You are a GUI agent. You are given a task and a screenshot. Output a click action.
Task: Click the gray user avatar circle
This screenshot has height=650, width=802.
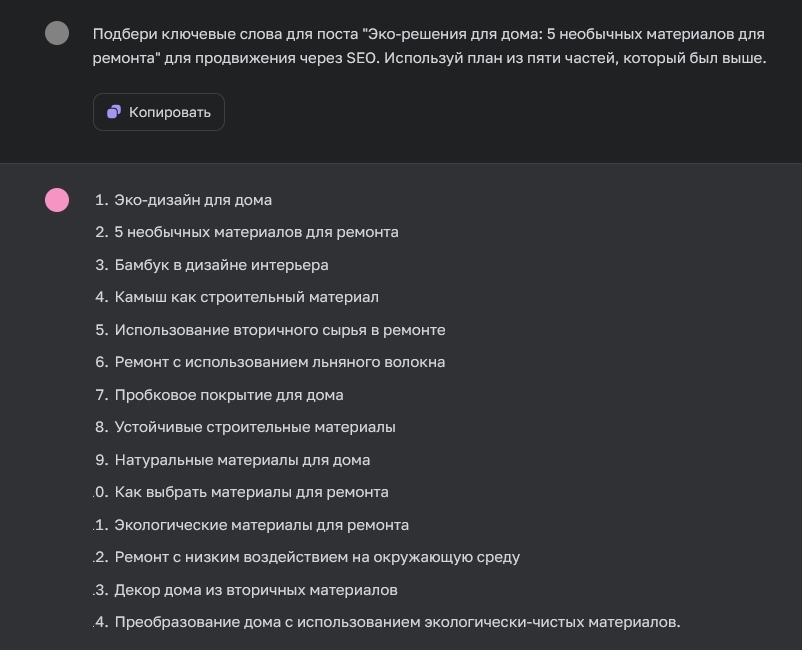[57, 34]
